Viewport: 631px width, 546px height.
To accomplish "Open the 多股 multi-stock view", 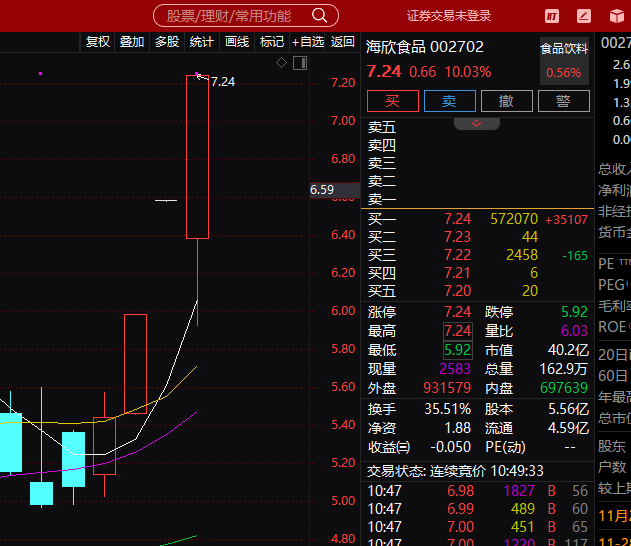I will pyautogui.click(x=167, y=41).
